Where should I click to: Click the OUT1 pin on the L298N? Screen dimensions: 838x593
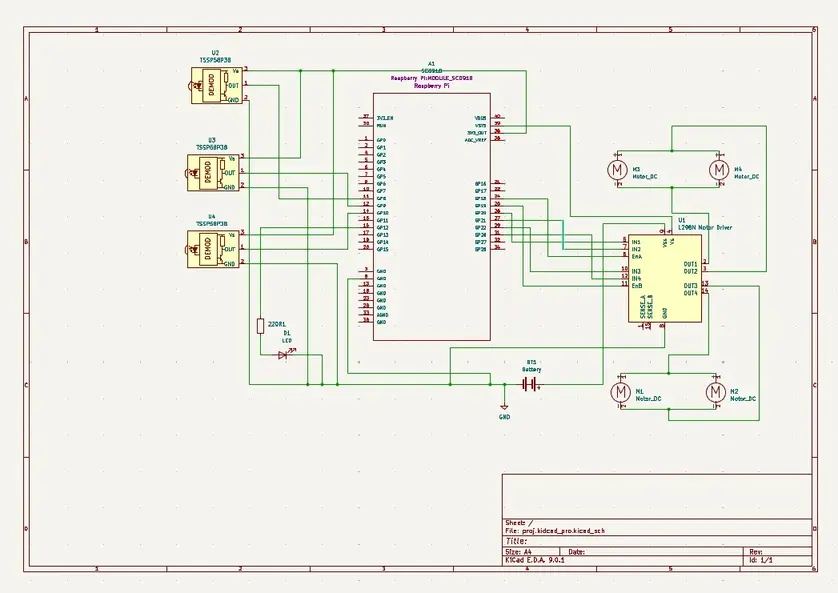tap(690, 264)
